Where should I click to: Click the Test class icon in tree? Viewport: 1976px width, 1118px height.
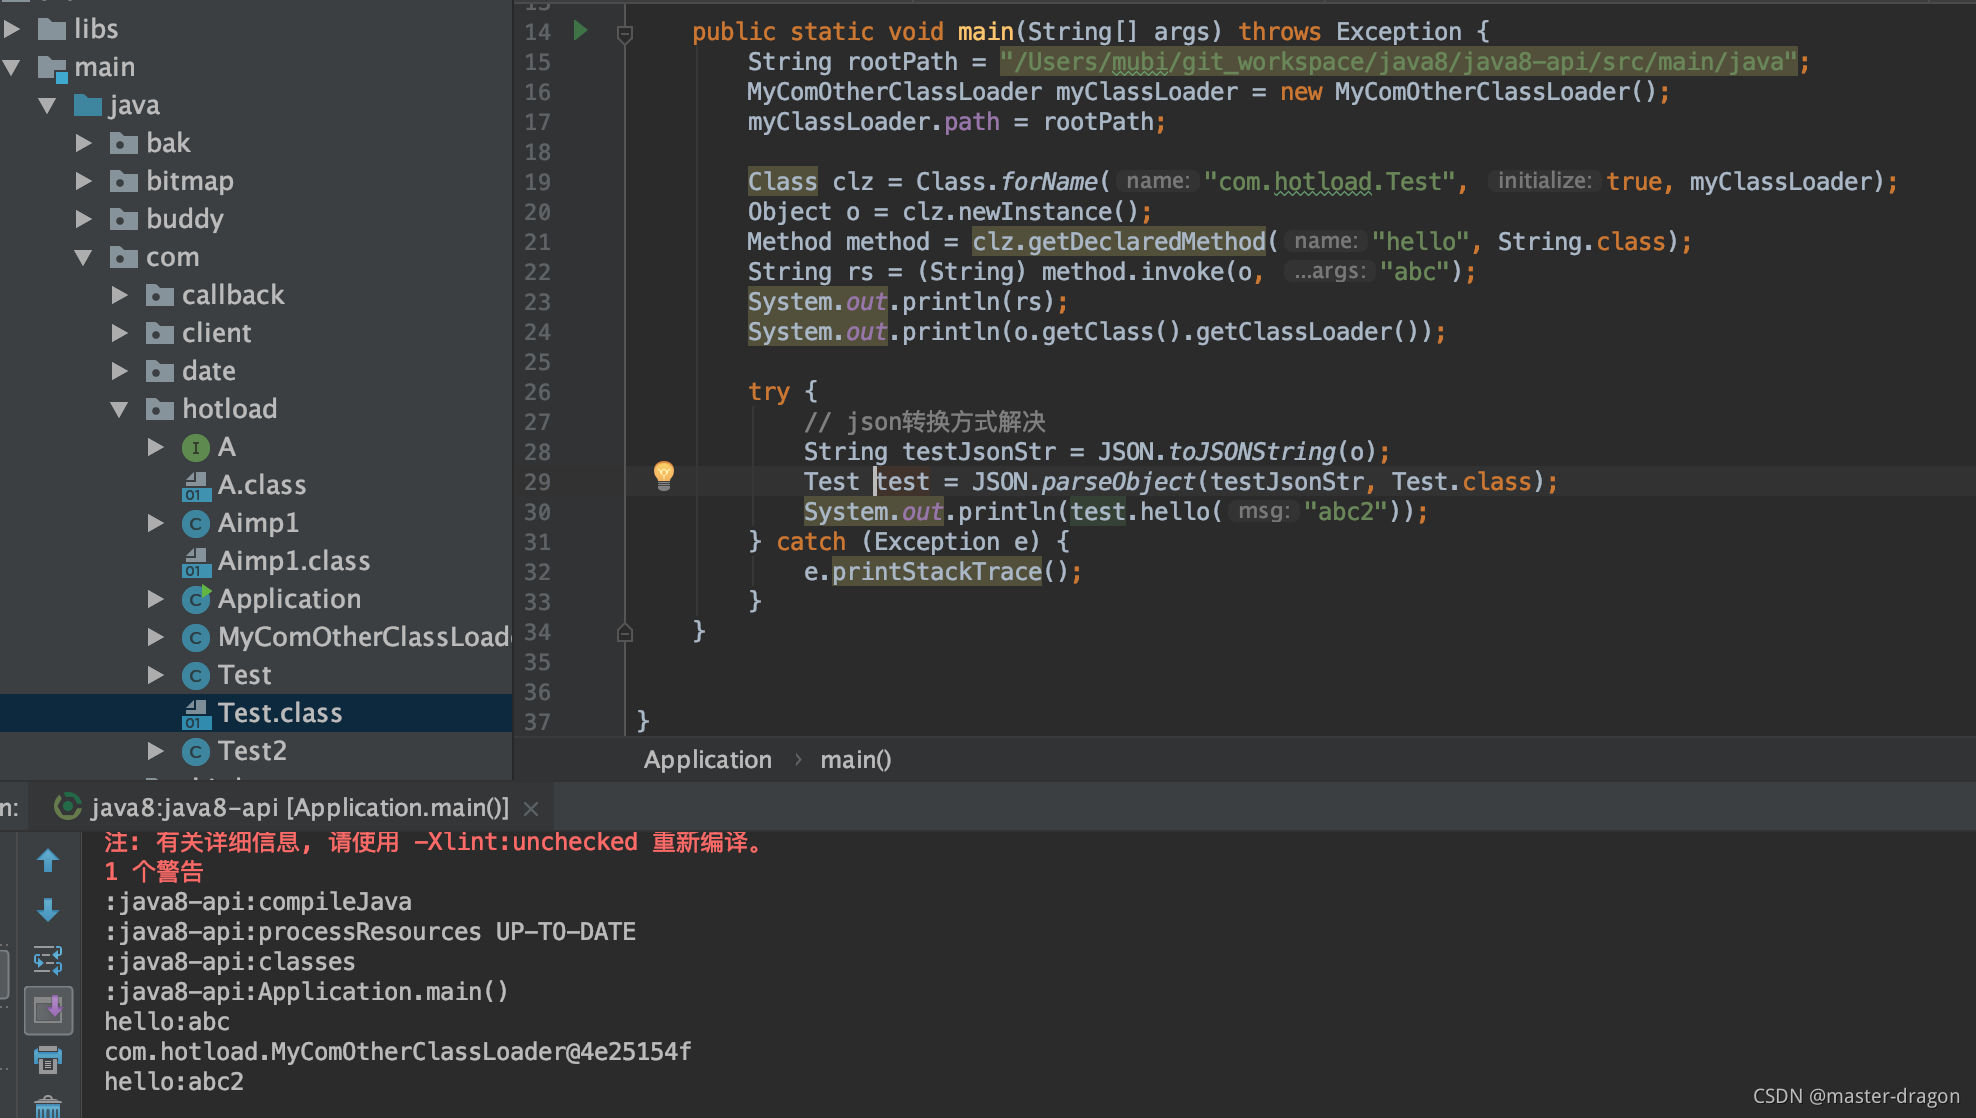tap(195, 676)
